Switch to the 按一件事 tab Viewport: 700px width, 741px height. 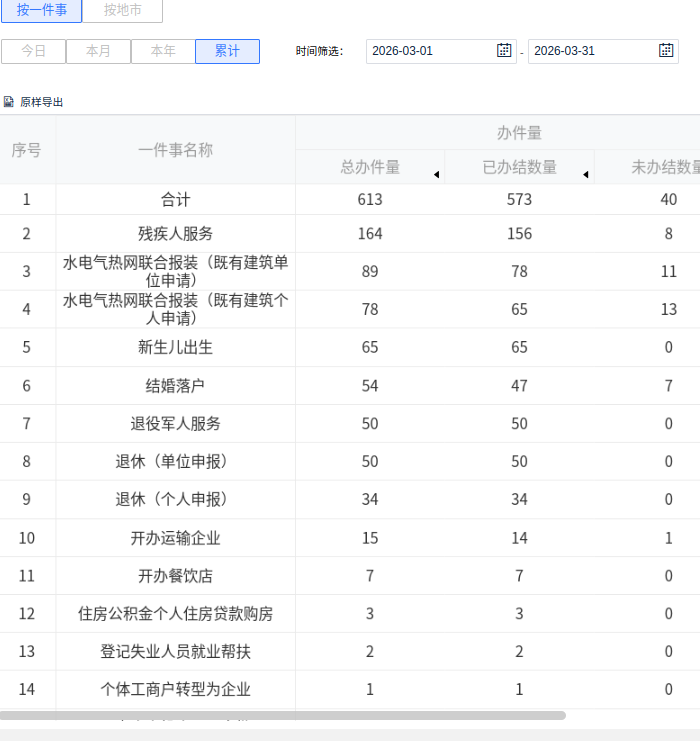(42, 11)
